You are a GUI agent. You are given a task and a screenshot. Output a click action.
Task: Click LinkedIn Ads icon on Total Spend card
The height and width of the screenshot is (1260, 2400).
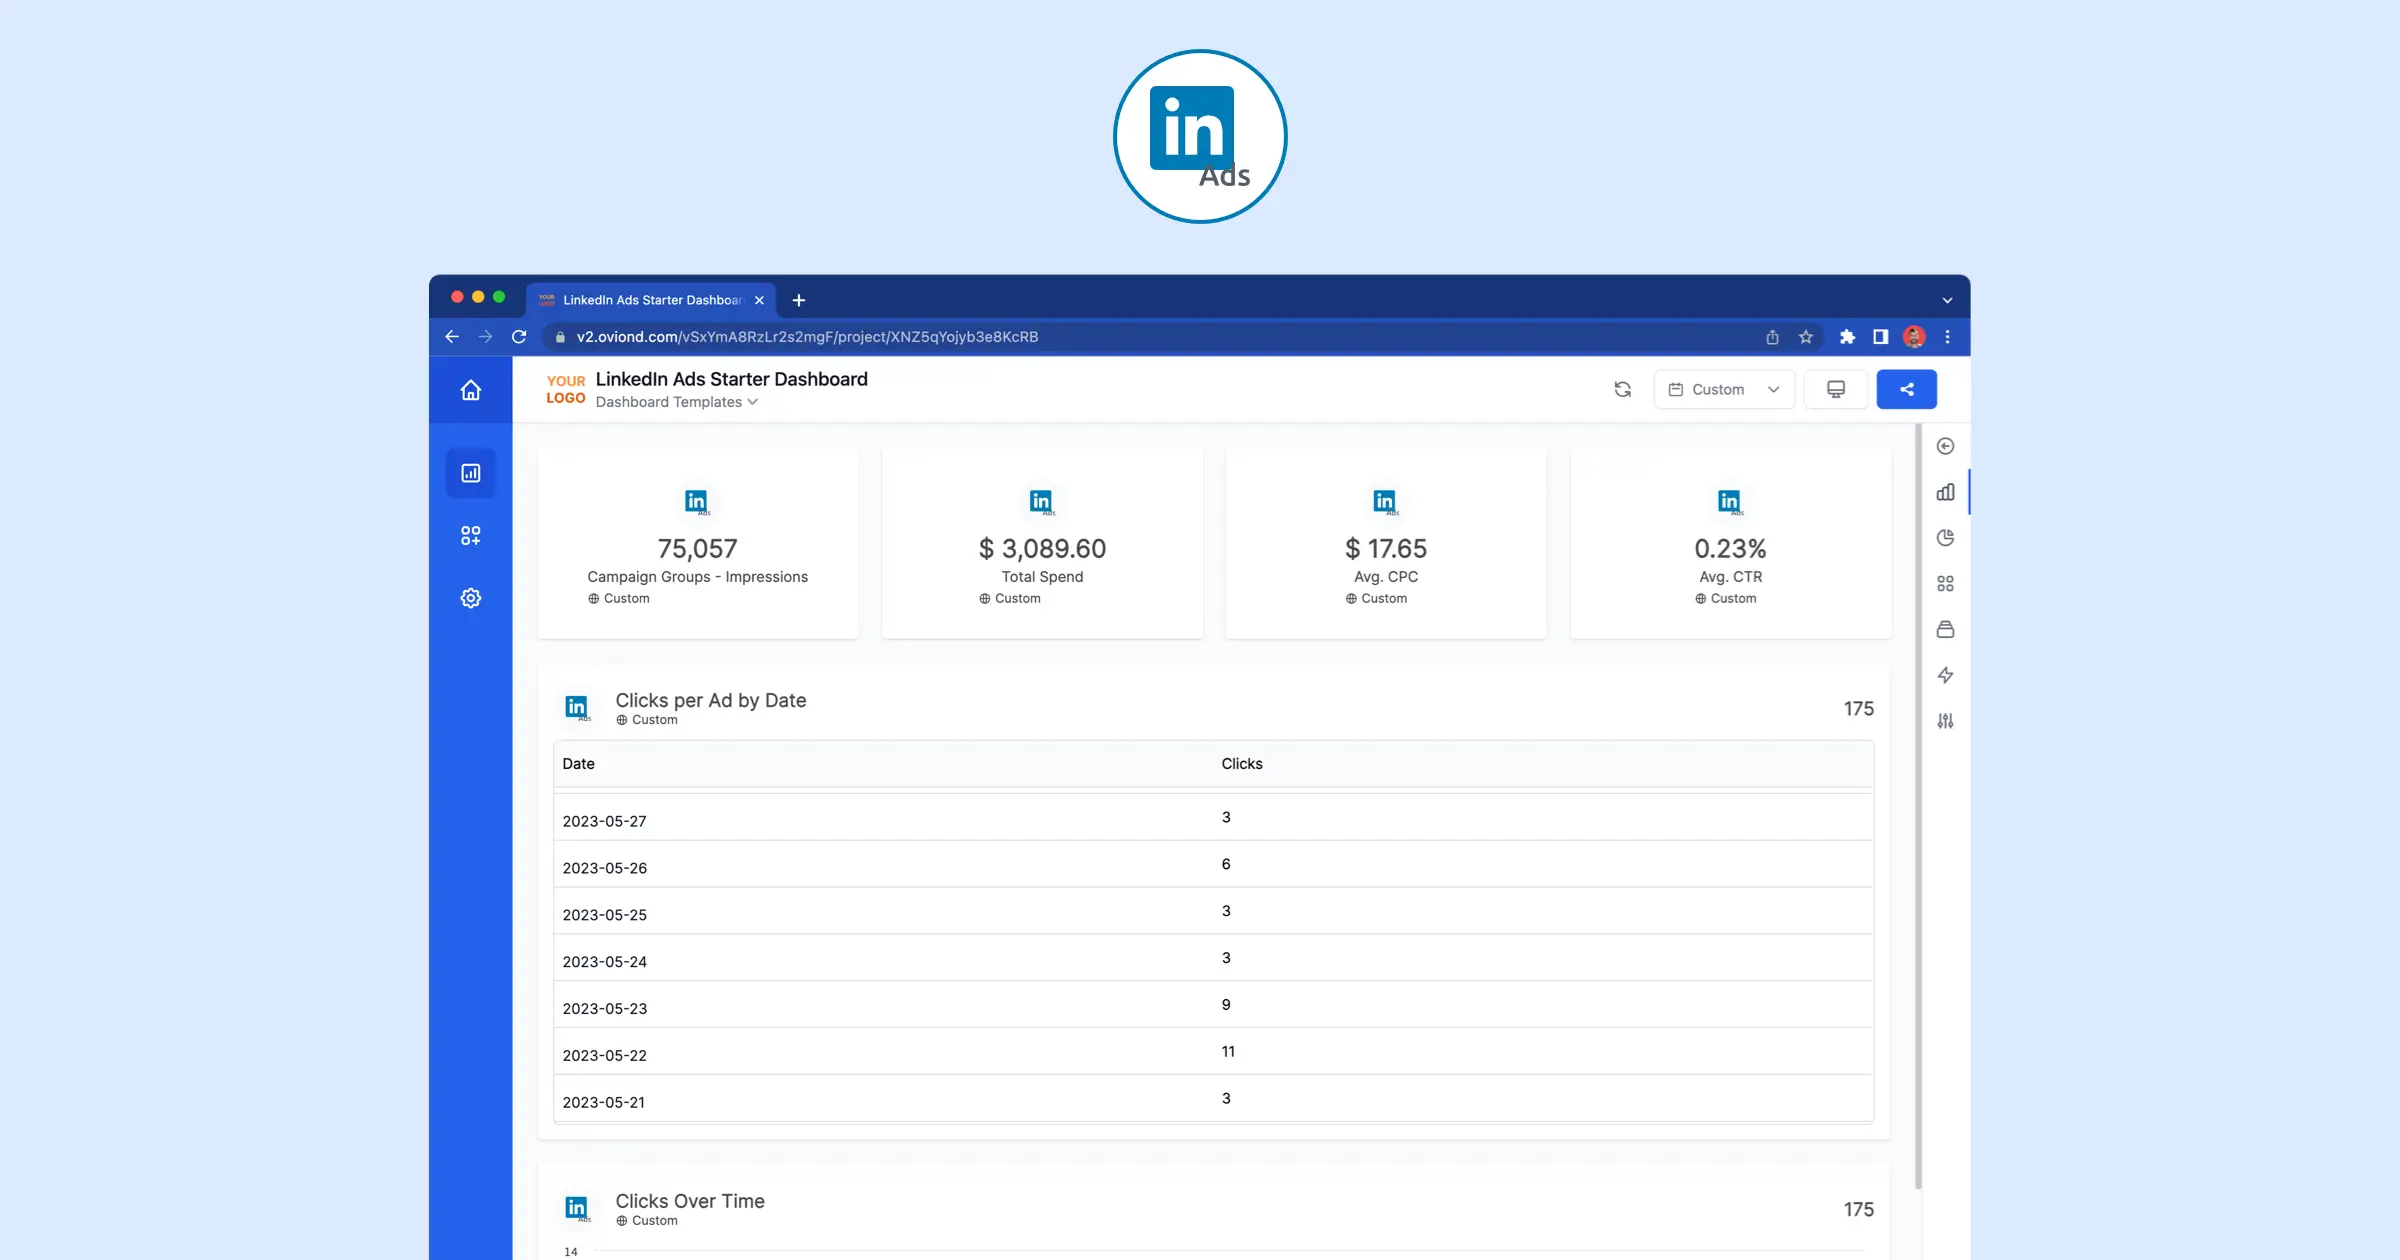click(x=1042, y=501)
